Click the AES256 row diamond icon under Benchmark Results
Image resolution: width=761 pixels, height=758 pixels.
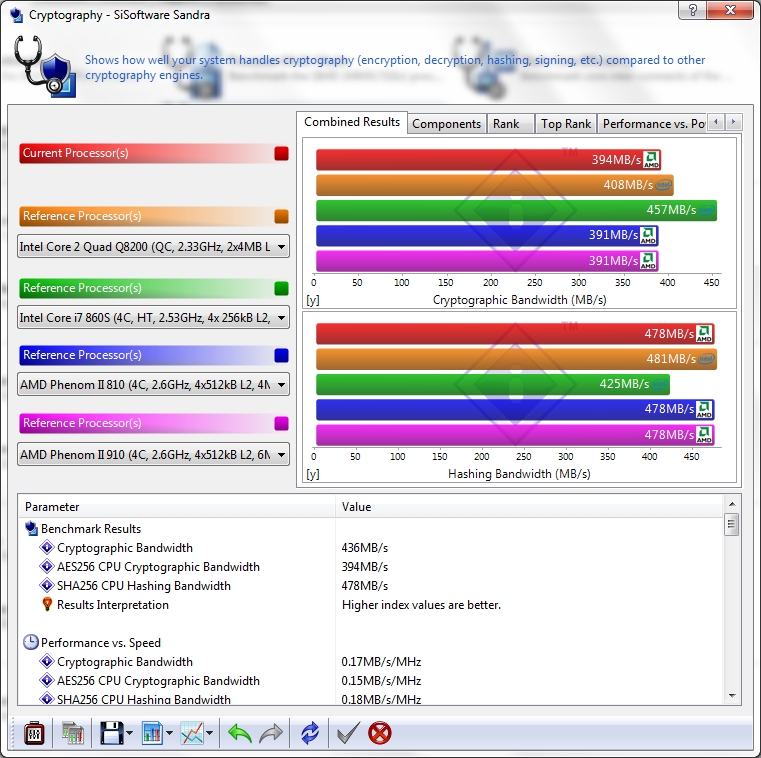click(x=47, y=566)
